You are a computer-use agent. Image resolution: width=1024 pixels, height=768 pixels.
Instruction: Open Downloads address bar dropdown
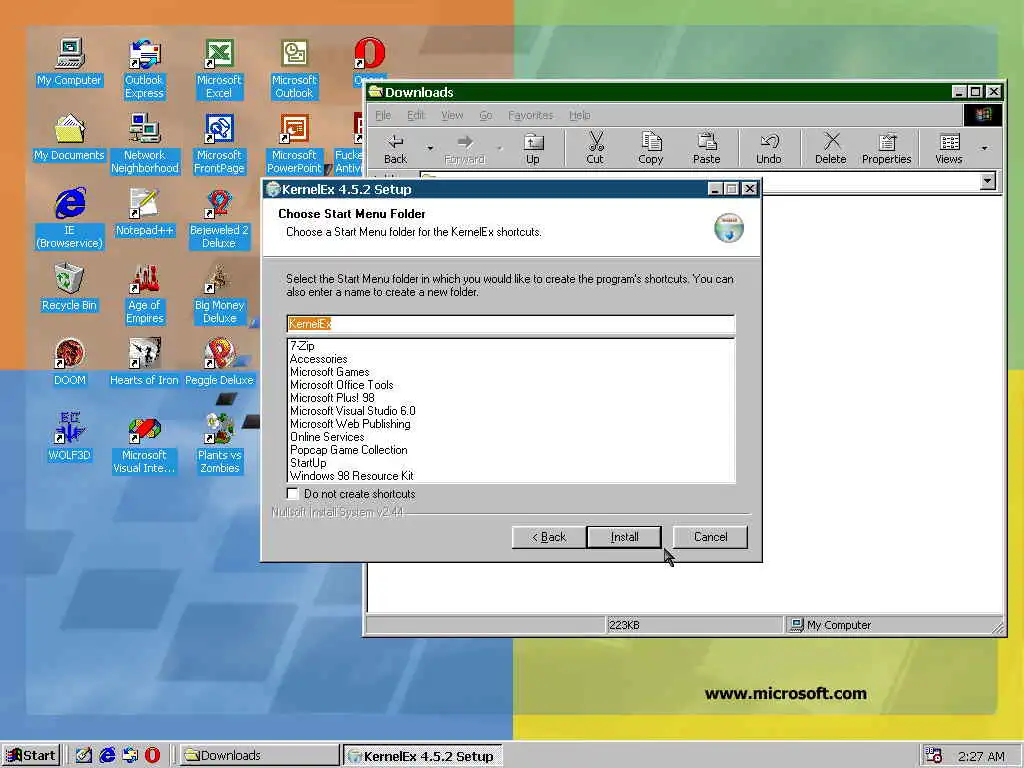point(988,180)
